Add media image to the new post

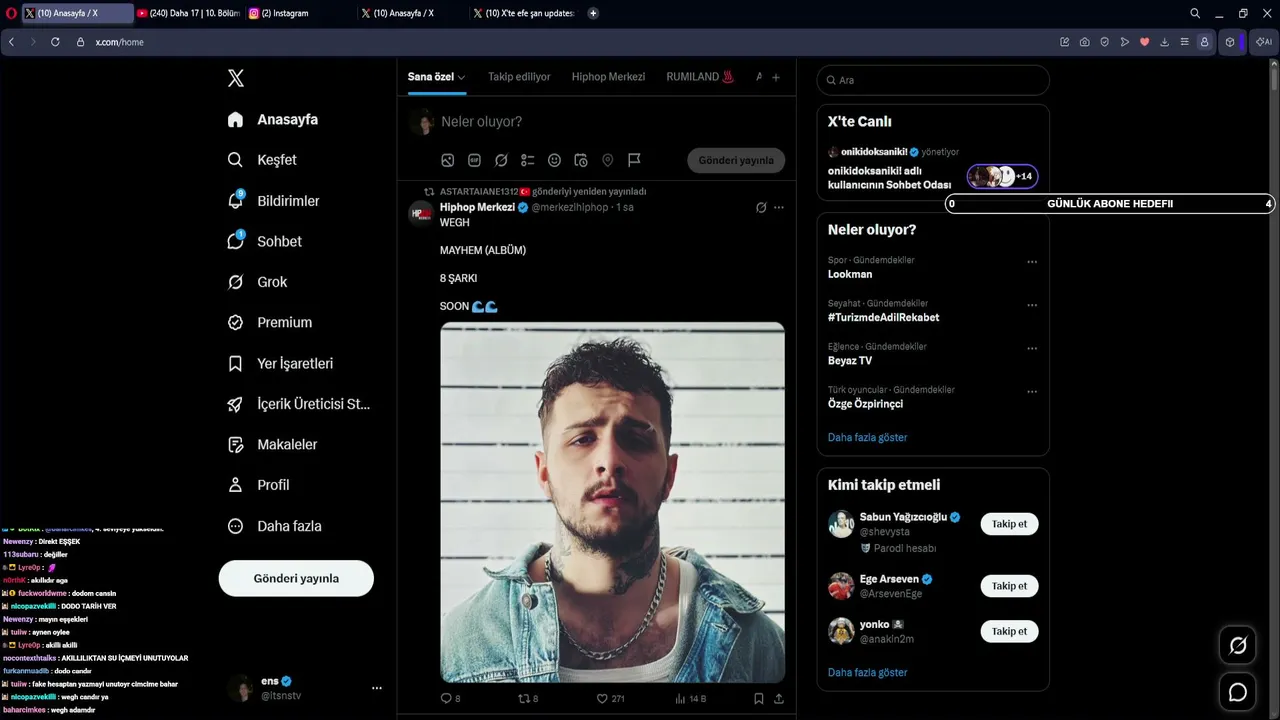click(x=448, y=160)
